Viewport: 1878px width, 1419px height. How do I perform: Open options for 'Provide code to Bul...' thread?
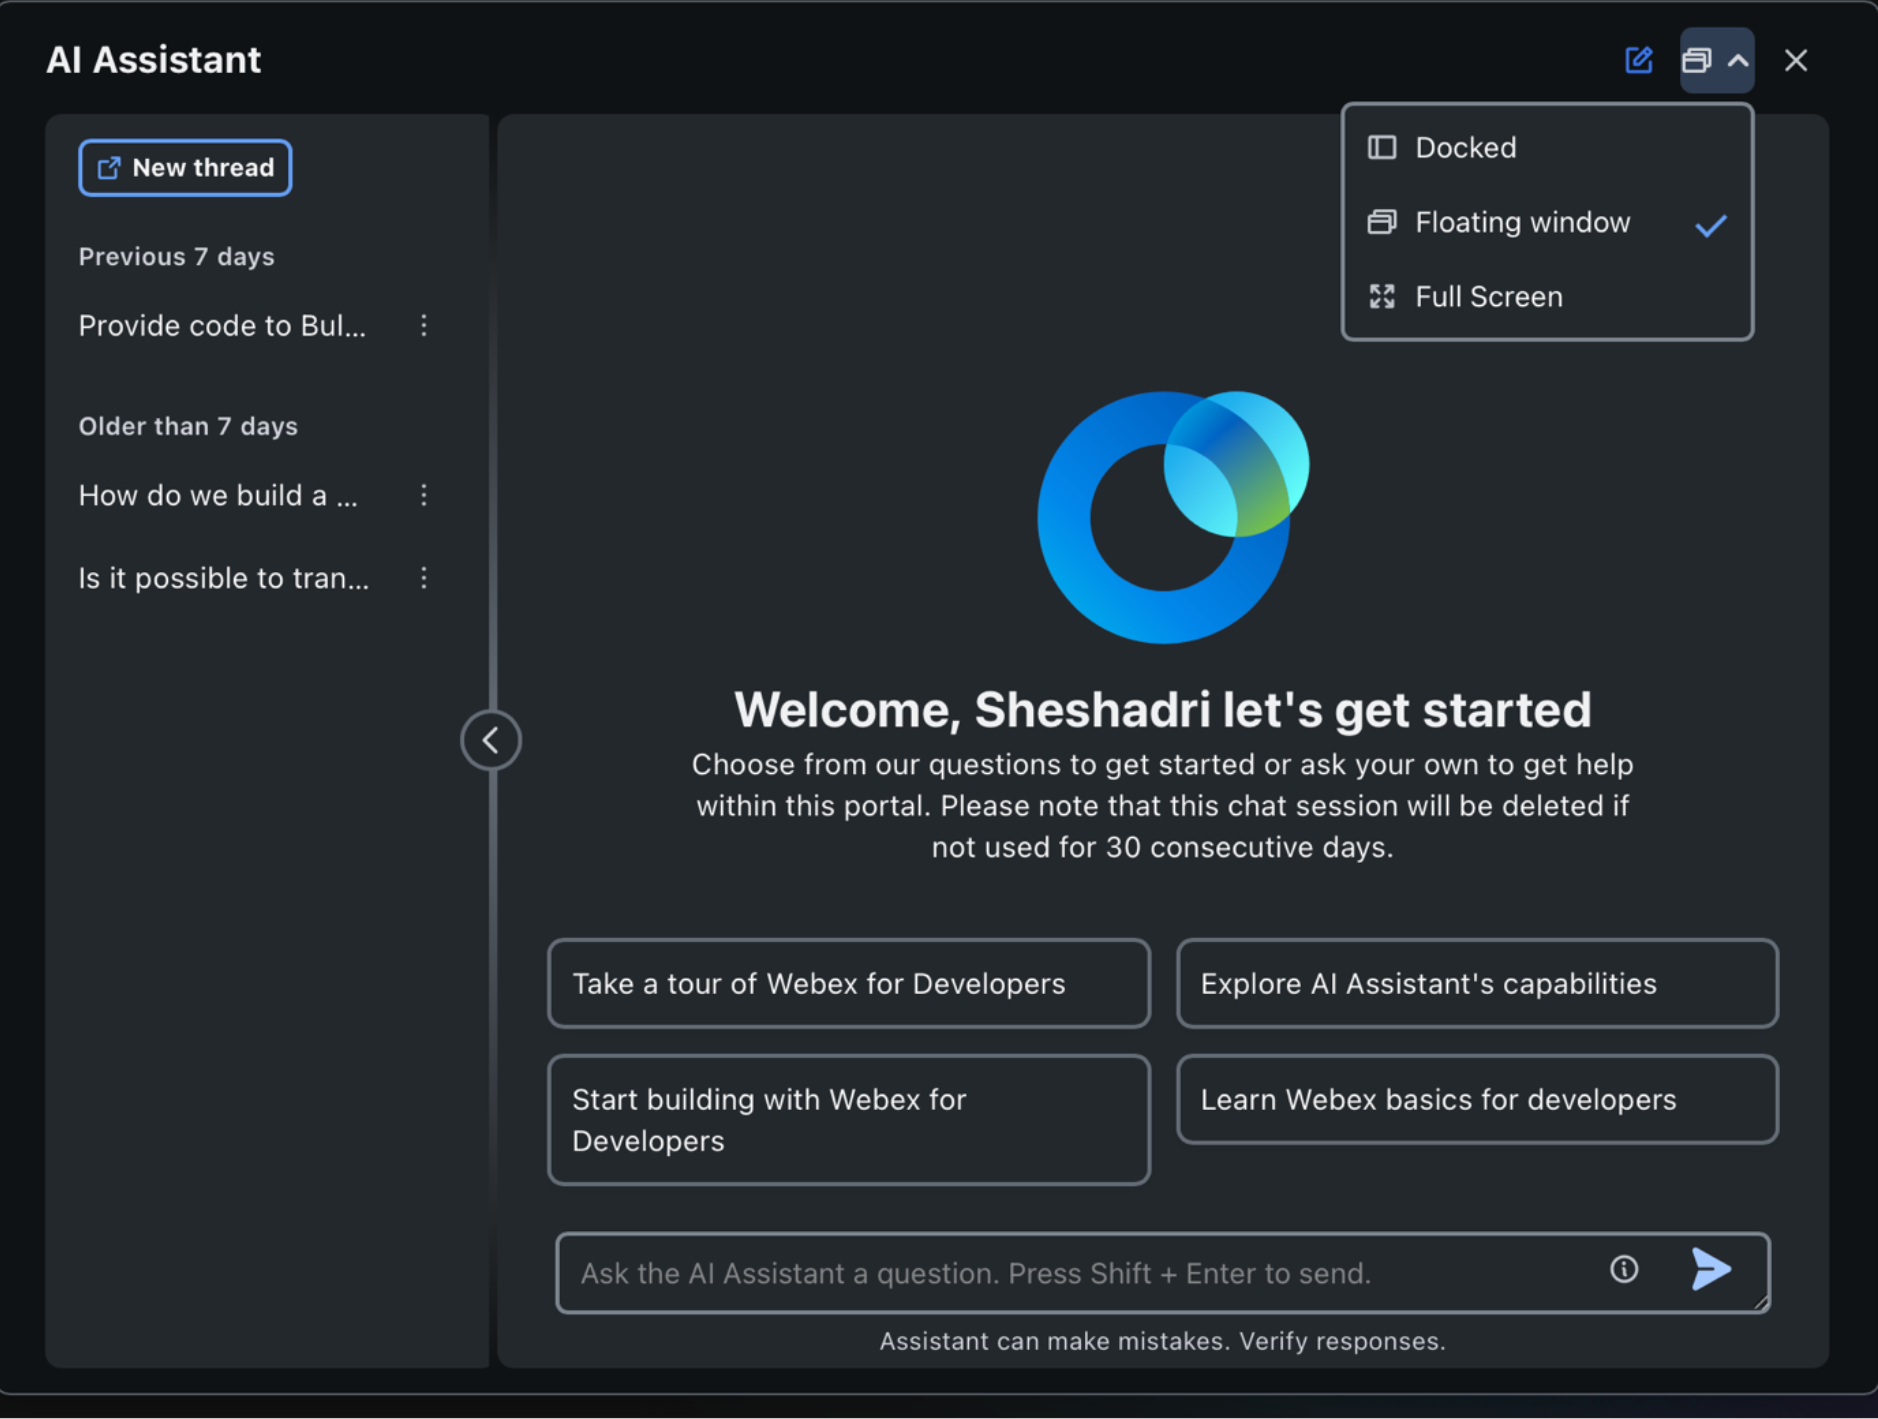[424, 326]
